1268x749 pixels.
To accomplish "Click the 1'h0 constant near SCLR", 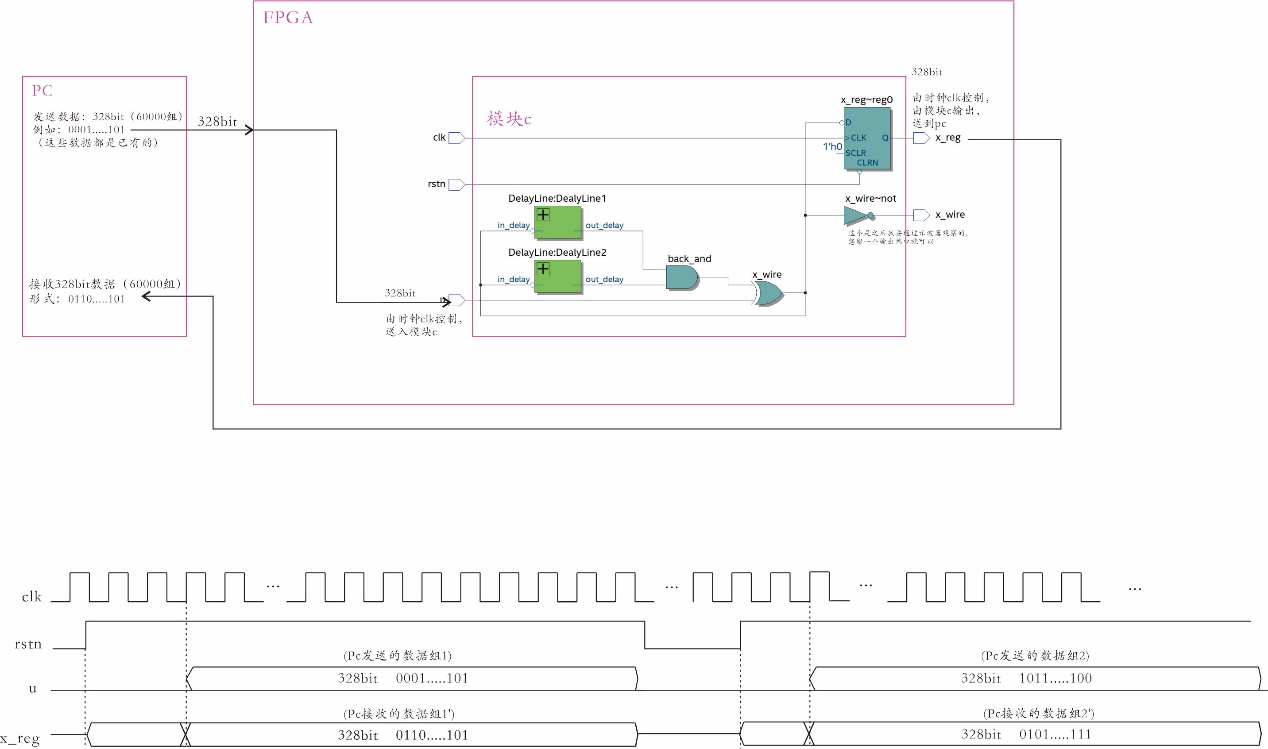I will click(831, 148).
